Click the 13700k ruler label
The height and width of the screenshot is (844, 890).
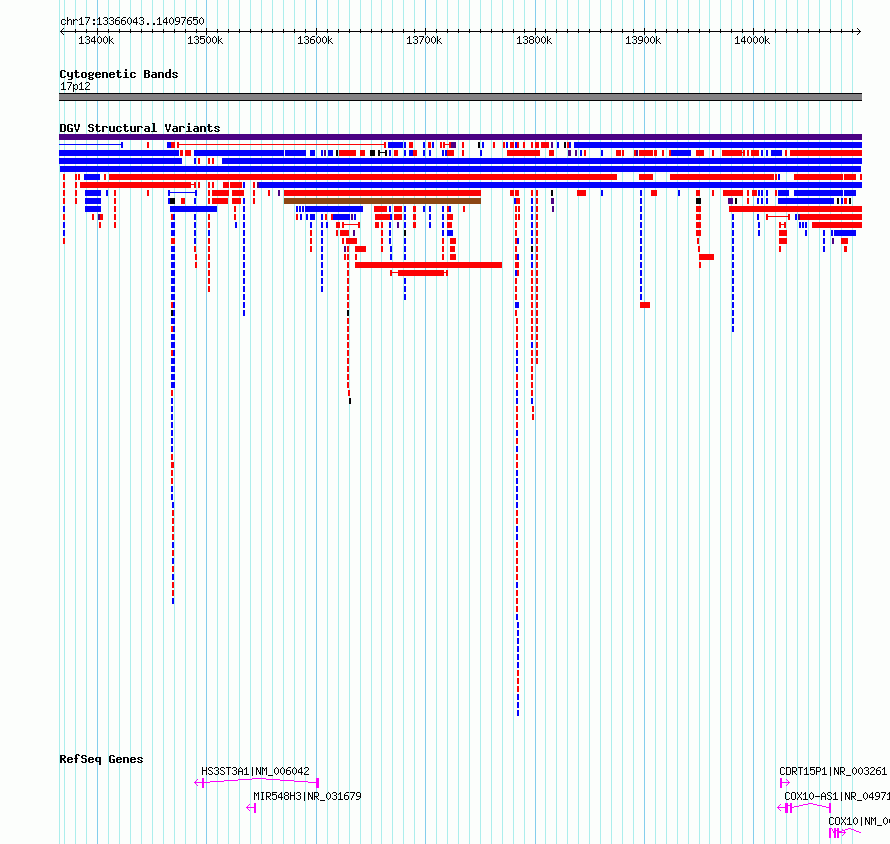[424, 40]
